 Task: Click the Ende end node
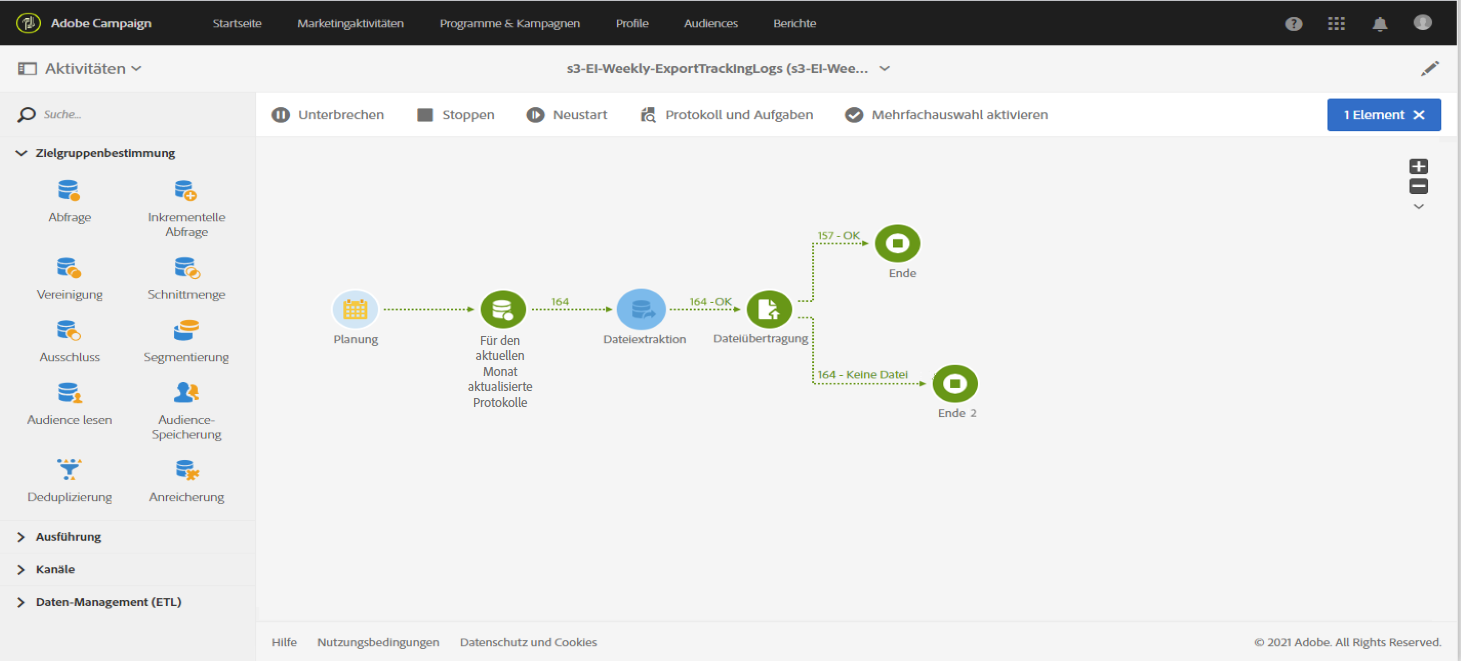897,243
